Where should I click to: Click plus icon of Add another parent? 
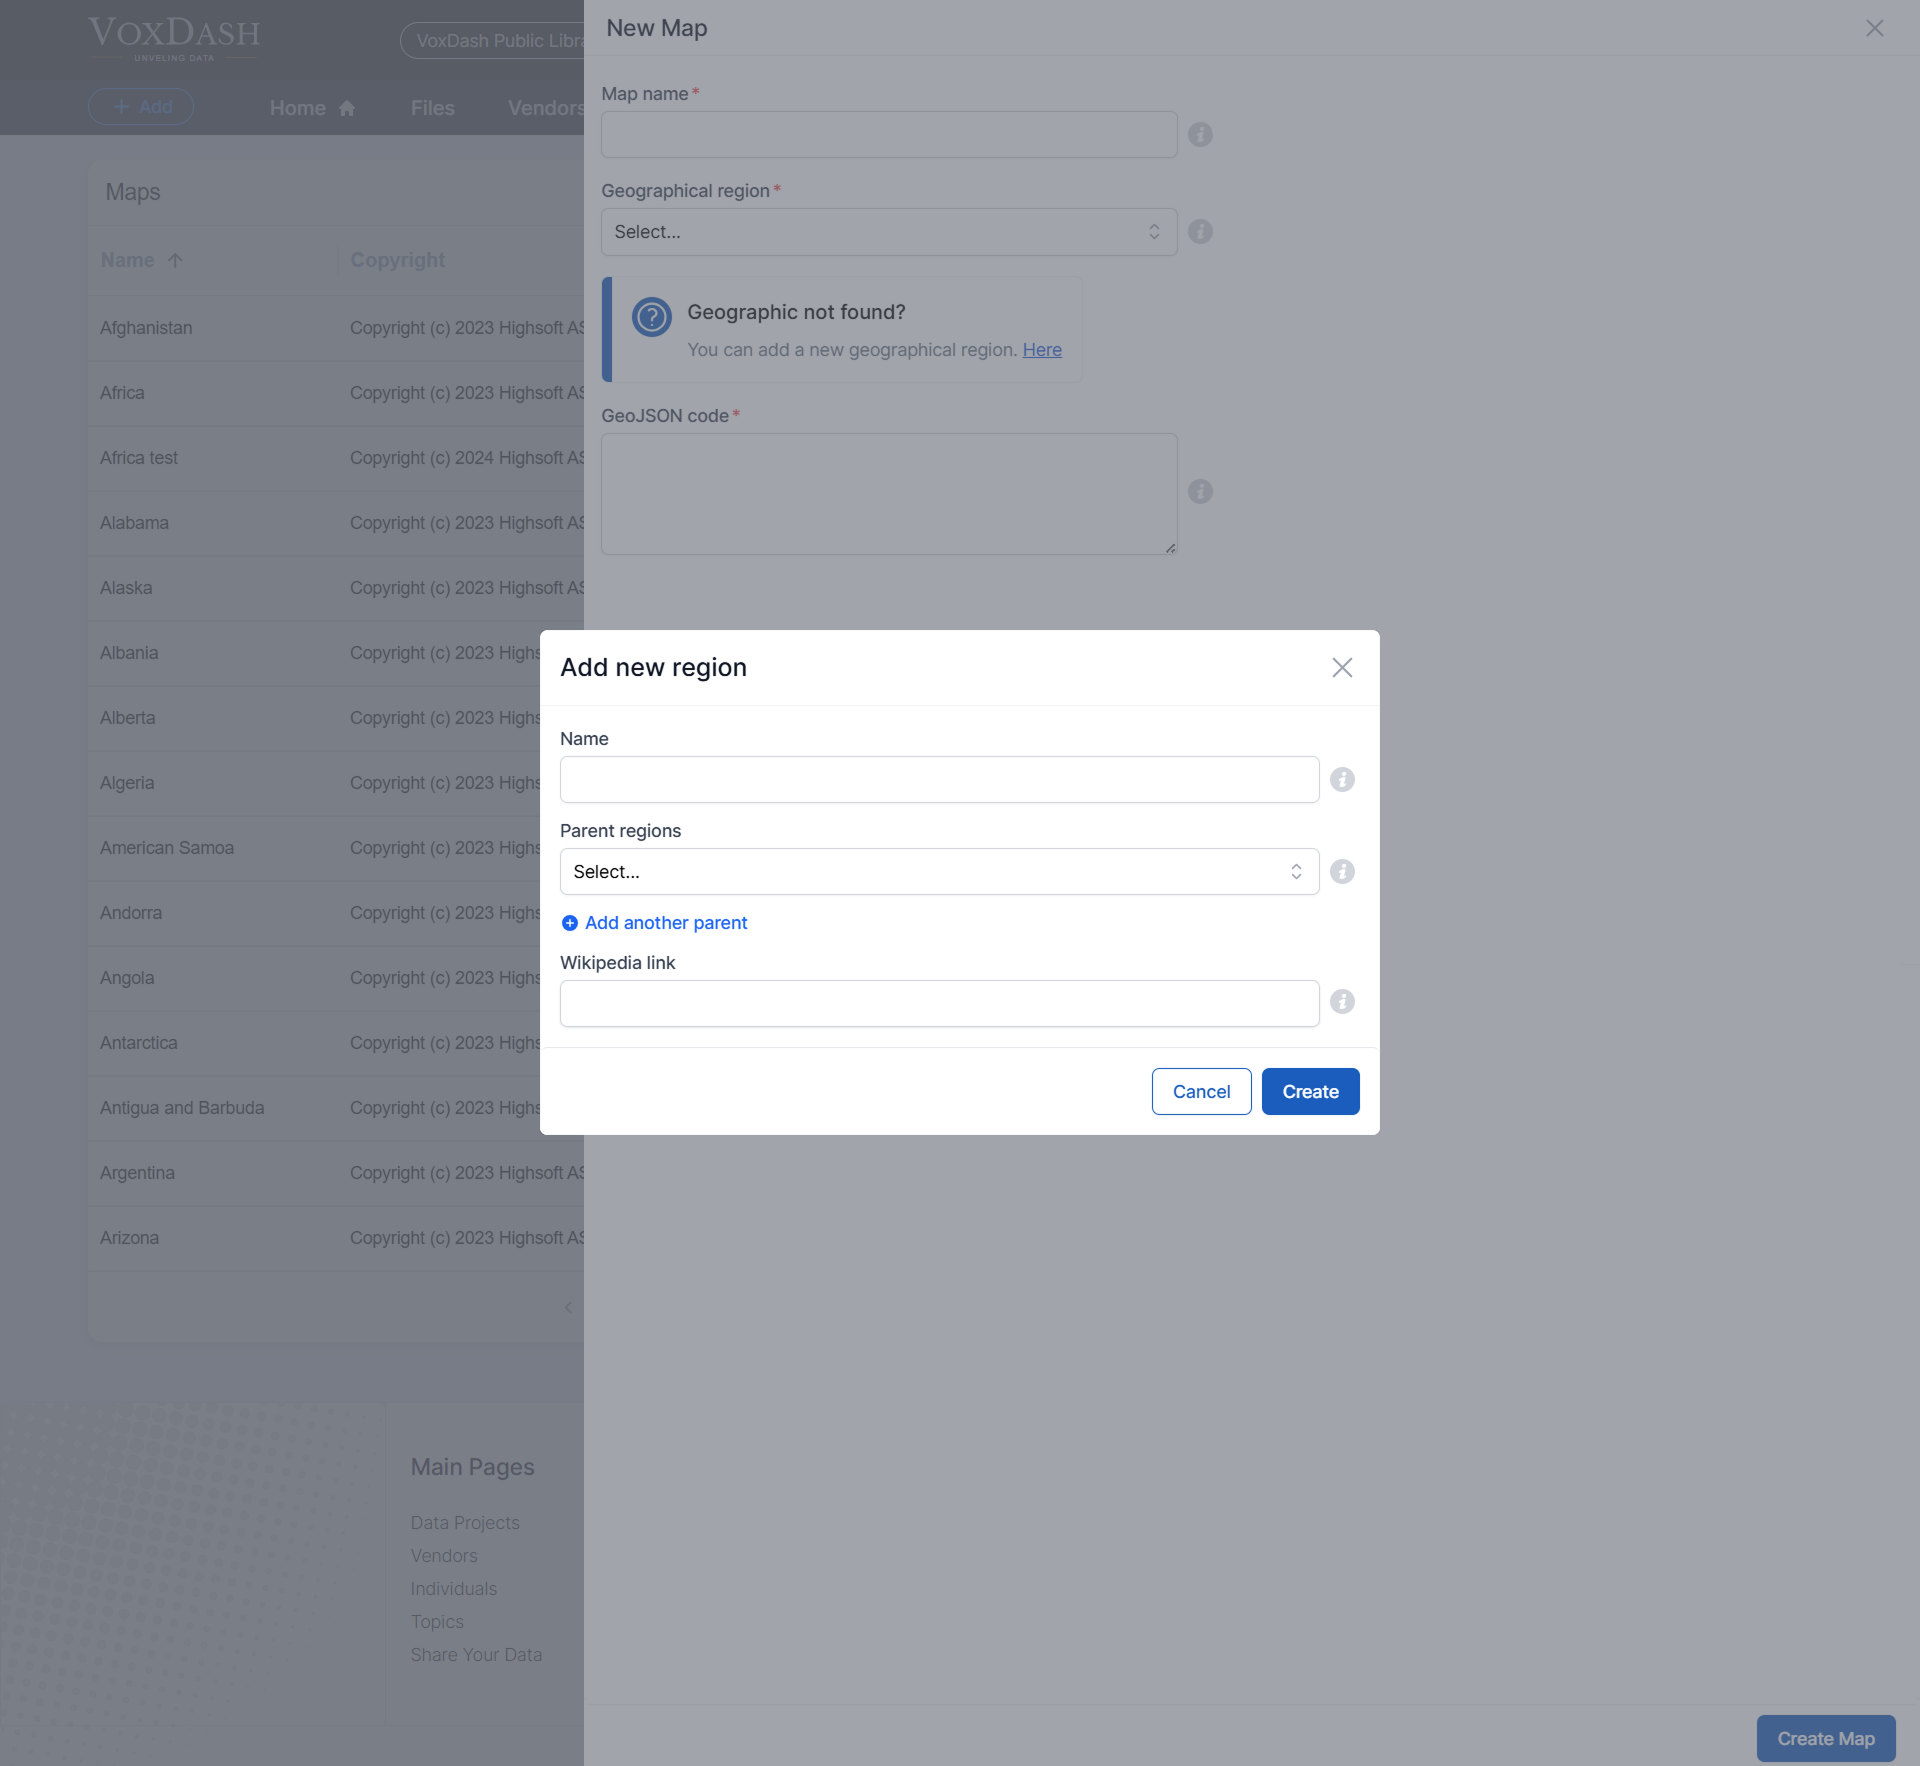(x=569, y=923)
